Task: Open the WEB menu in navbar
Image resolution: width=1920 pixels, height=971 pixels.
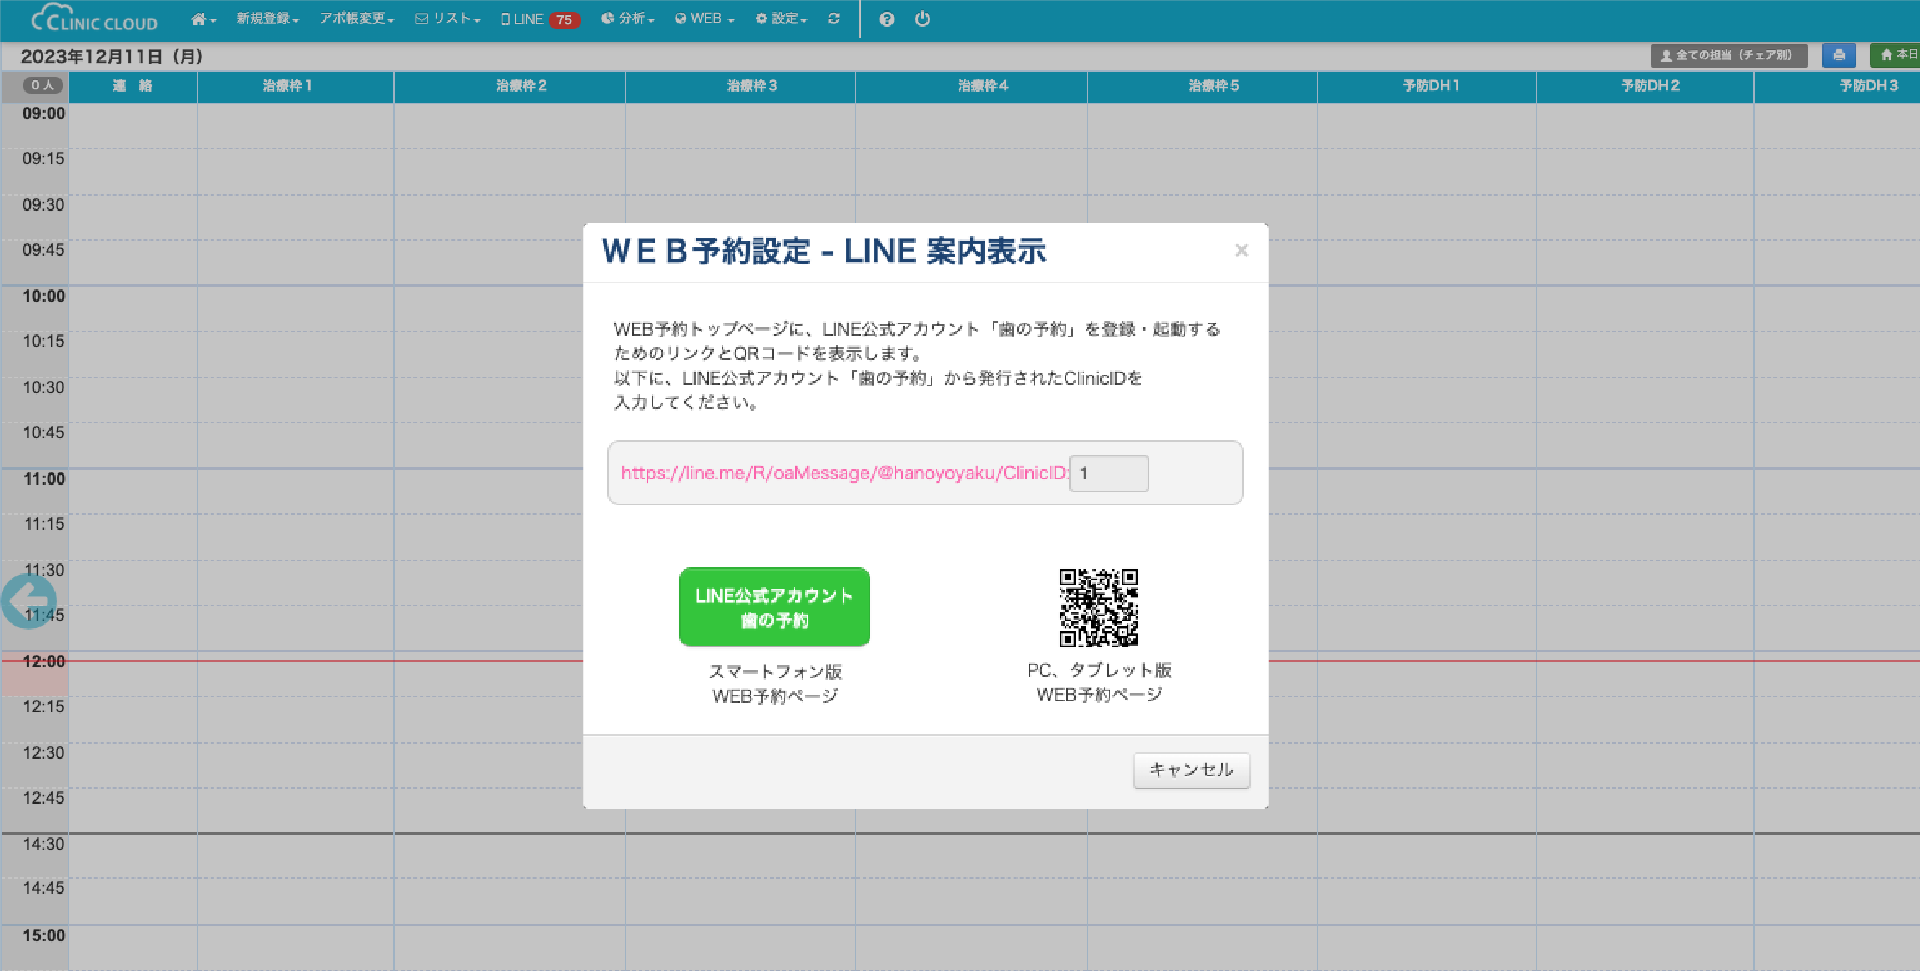Action: pyautogui.click(x=705, y=19)
